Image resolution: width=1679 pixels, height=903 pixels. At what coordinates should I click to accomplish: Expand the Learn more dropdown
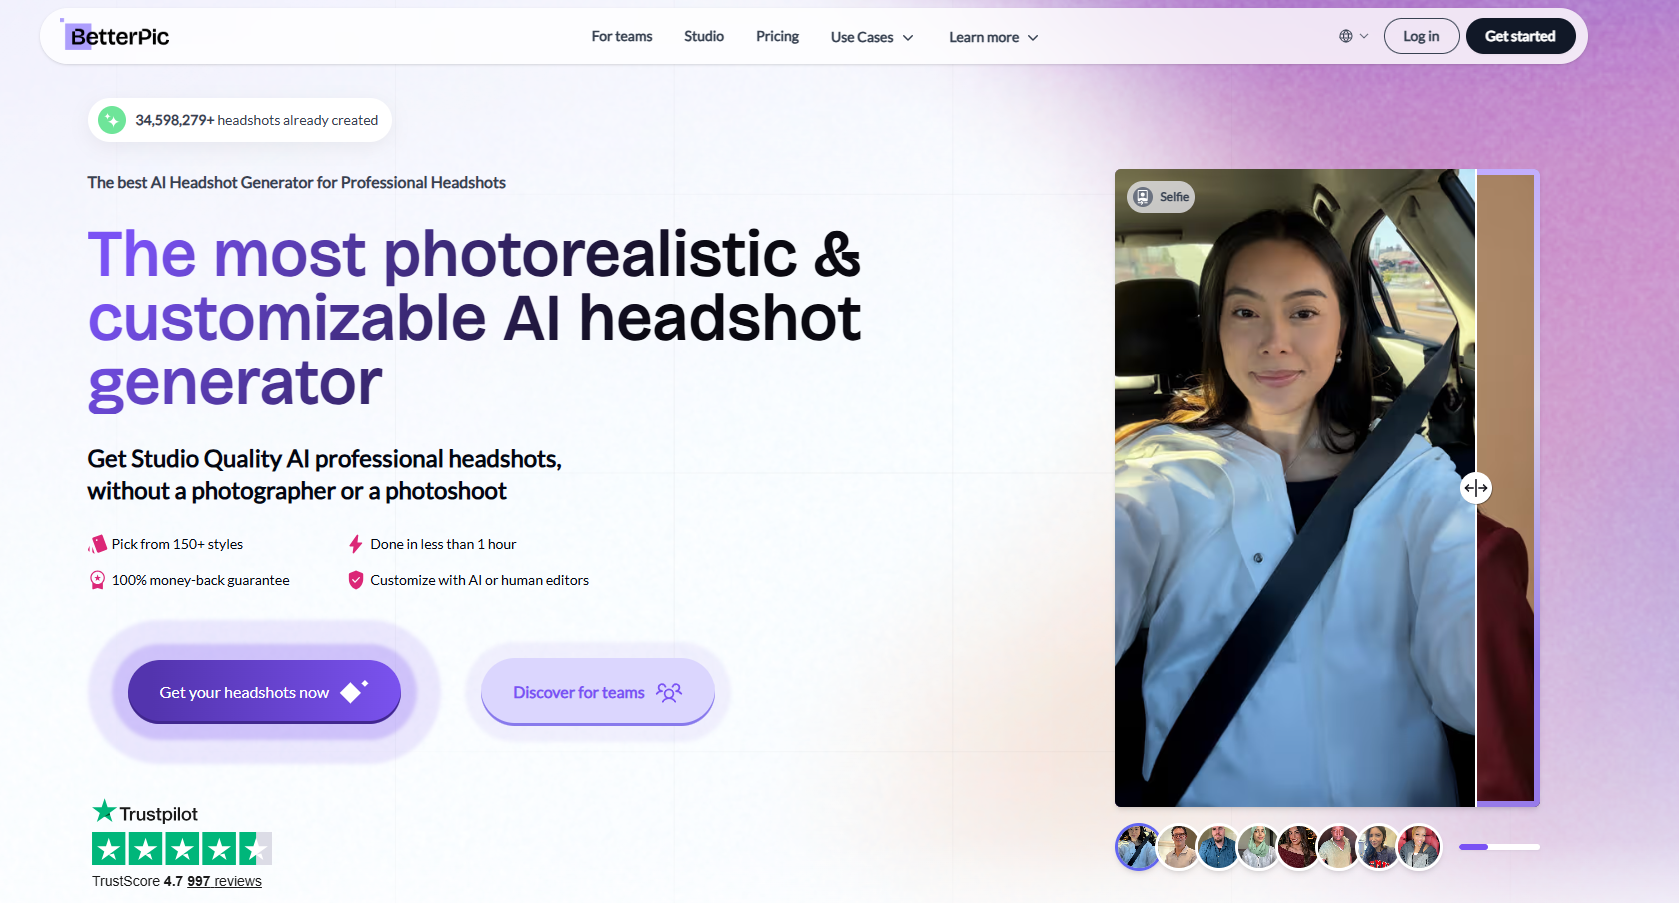[993, 37]
